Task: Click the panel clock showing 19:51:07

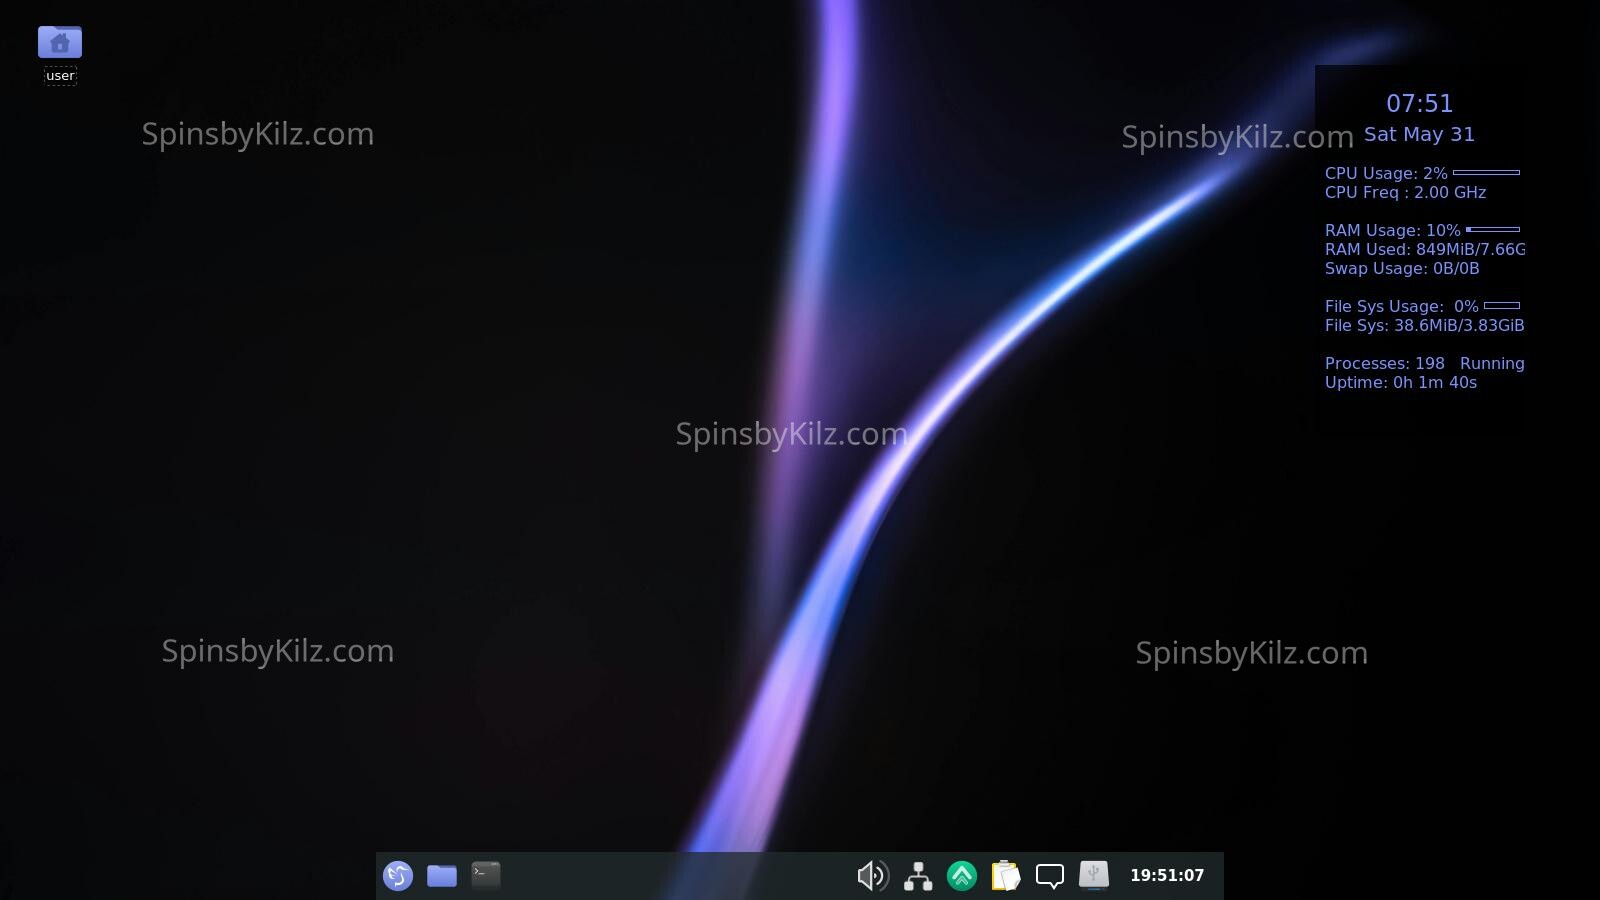Action: point(1167,875)
